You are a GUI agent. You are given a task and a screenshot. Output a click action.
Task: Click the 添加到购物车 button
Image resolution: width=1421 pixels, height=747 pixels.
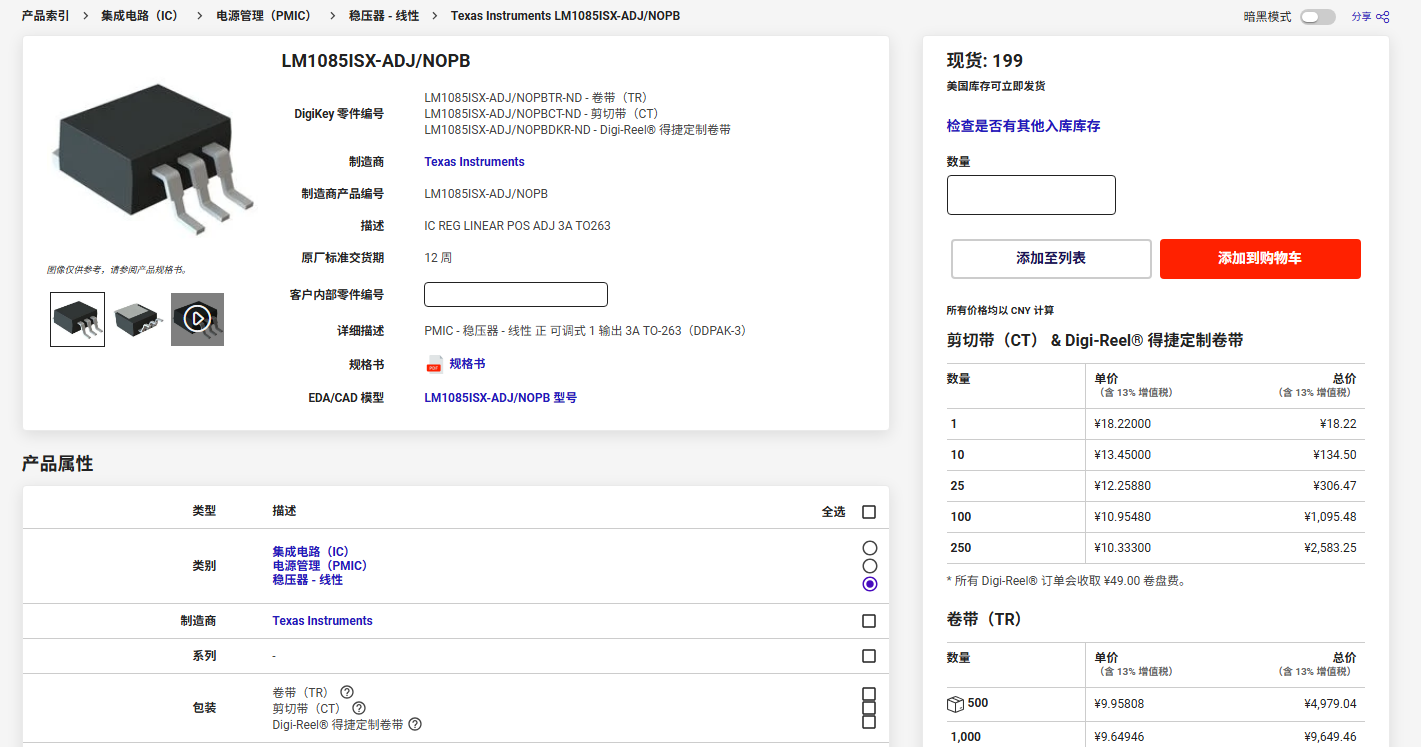1259,259
